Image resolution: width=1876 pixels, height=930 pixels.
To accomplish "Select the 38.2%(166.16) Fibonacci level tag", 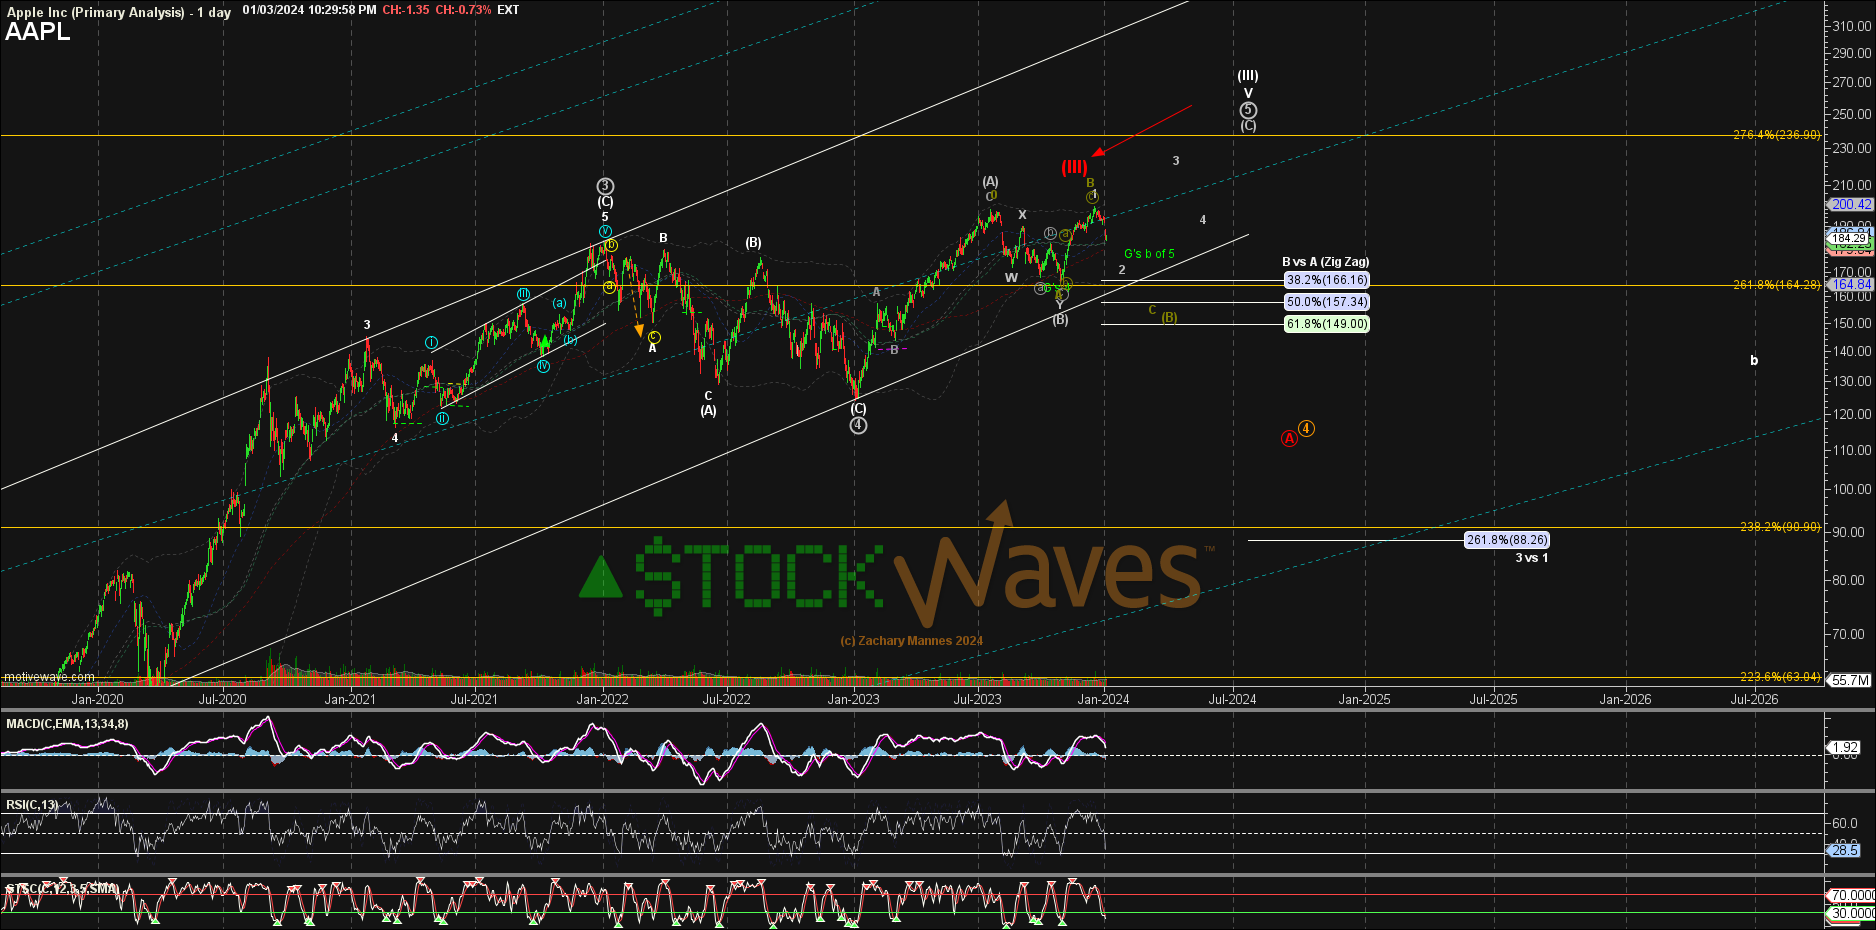I will pyautogui.click(x=1326, y=280).
